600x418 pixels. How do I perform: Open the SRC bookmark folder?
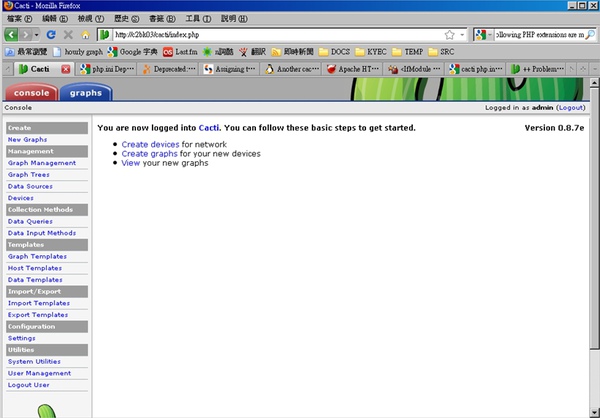(x=441, y=52)
